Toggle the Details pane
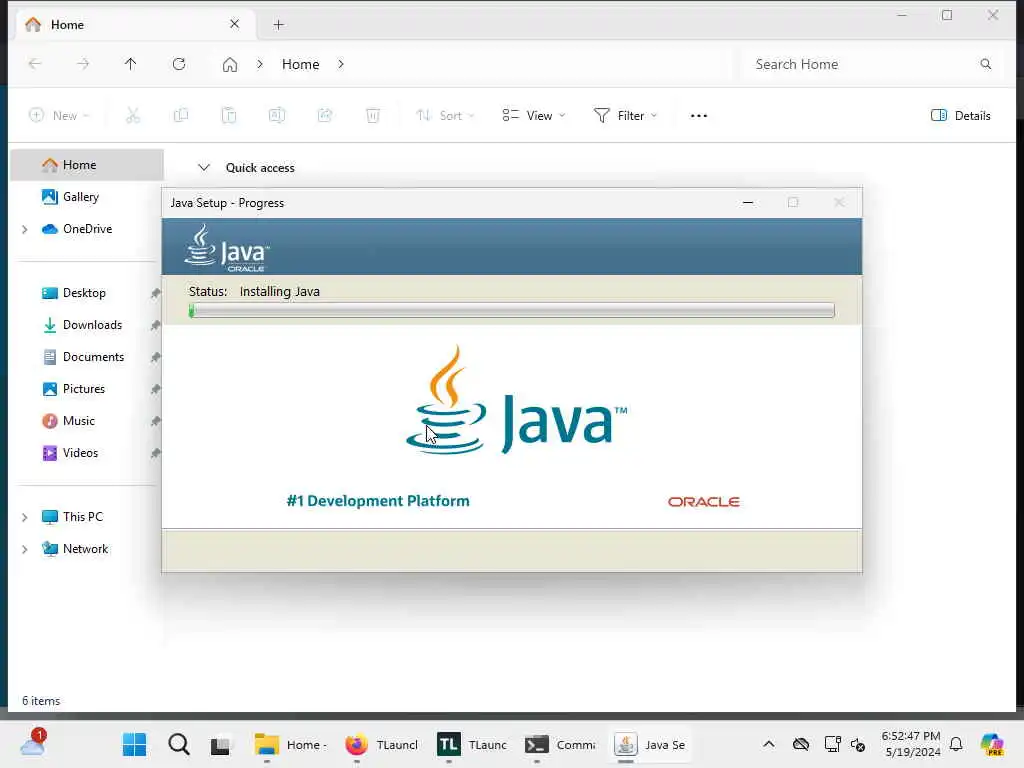Image resolution: width=1024 pixels, height=768 pixels. point(961,116)
